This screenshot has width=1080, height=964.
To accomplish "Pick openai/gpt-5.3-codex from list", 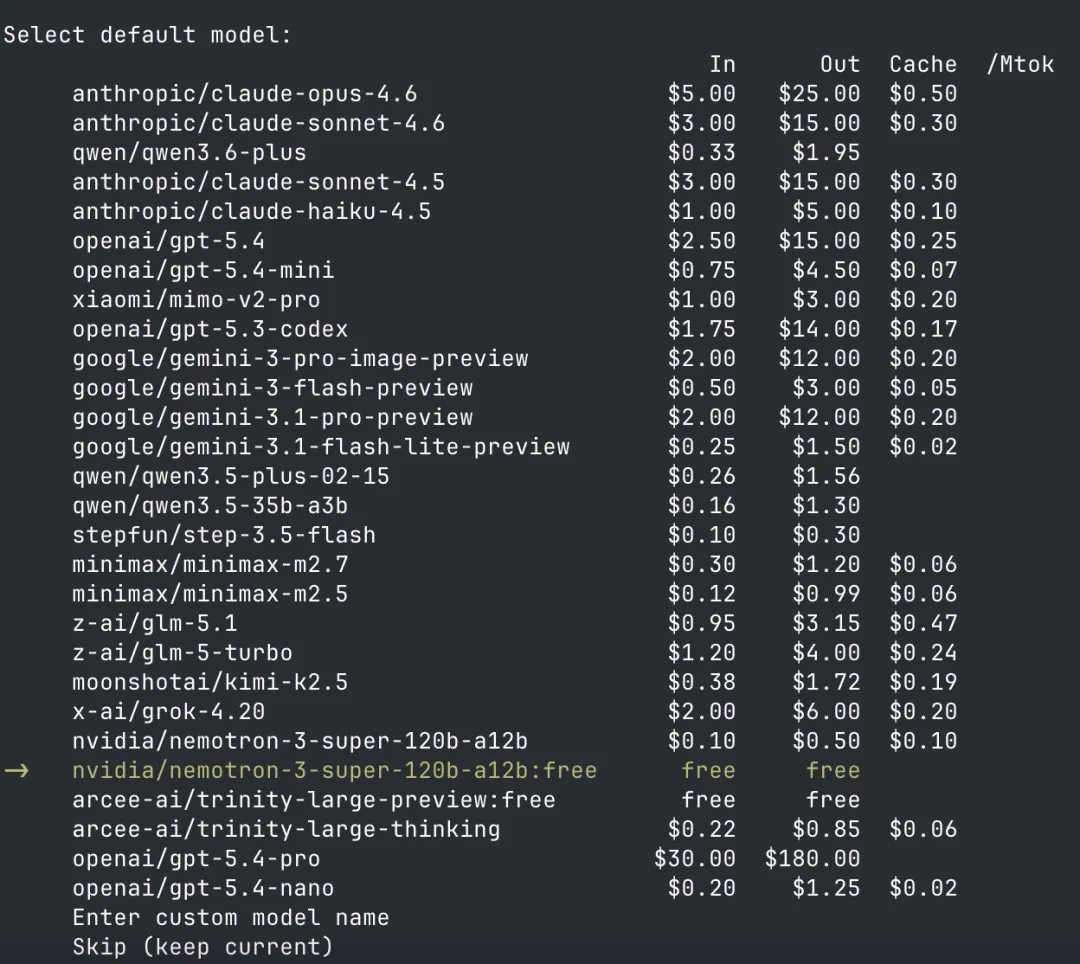I will (210, 329).
